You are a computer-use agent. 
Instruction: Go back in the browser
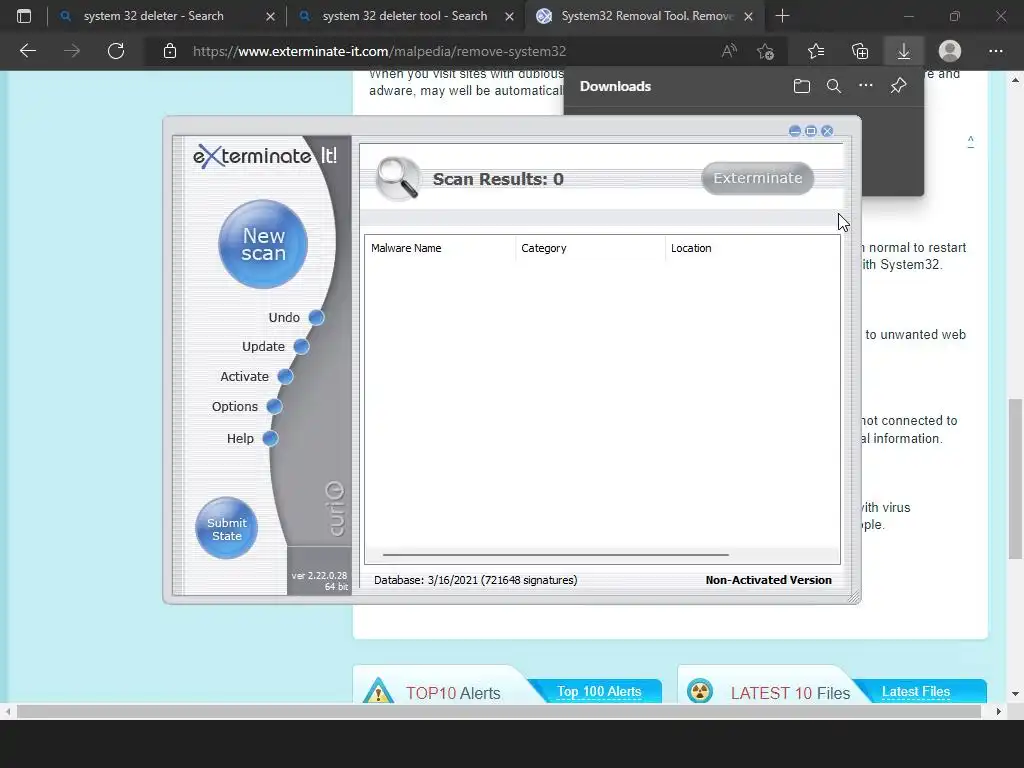[x=28, y=51]
